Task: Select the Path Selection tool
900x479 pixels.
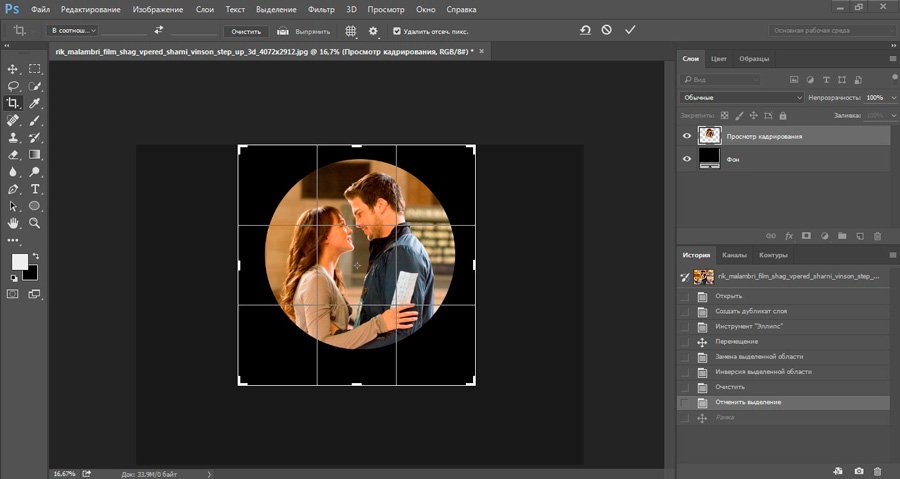Action: pyautogui.click(x=13, y=207)
